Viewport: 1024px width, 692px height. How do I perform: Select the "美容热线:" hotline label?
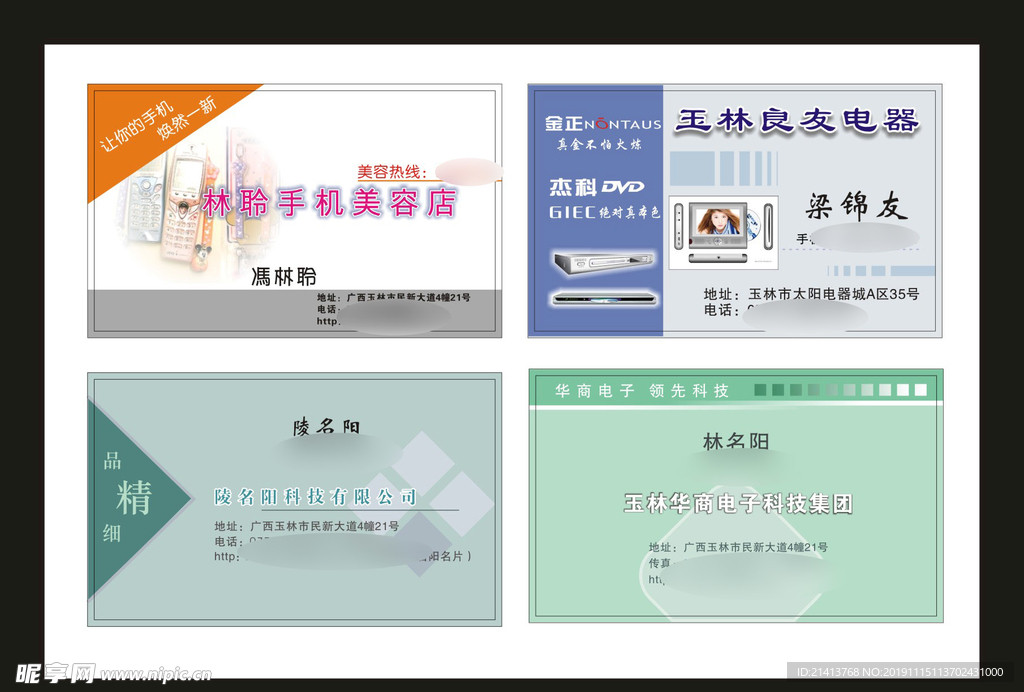point(392,172)
